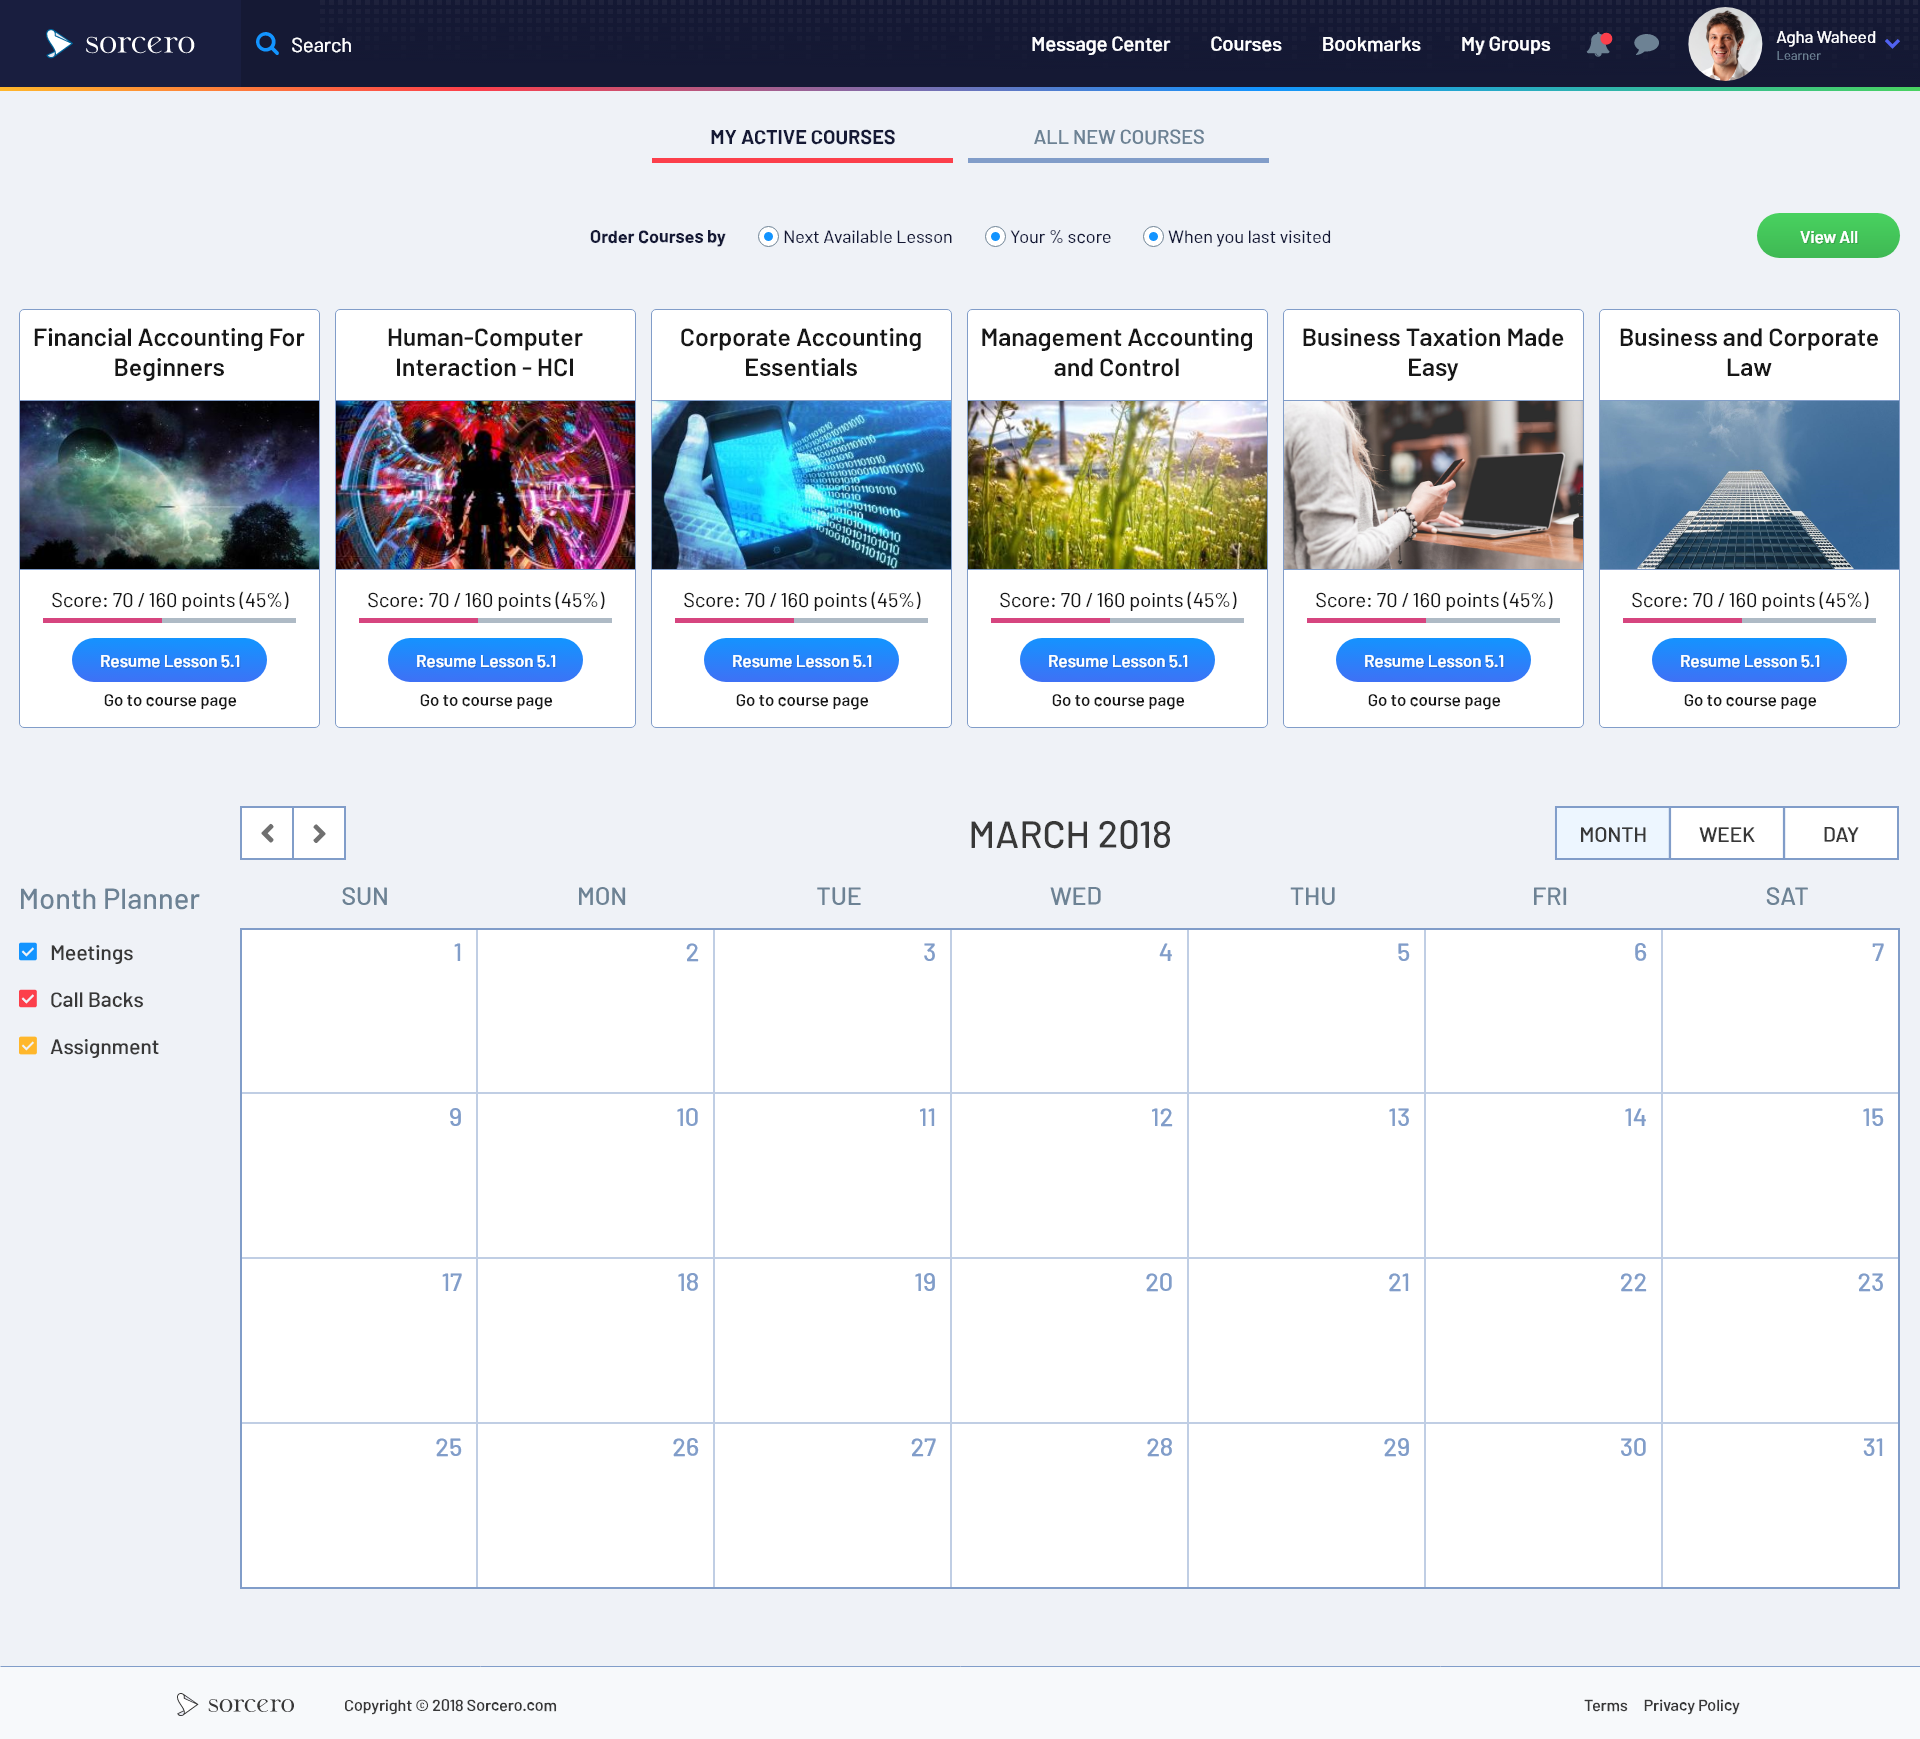Click the search magnifier icon
Screen dimensions: 1920x1739
tap(266, 44)
